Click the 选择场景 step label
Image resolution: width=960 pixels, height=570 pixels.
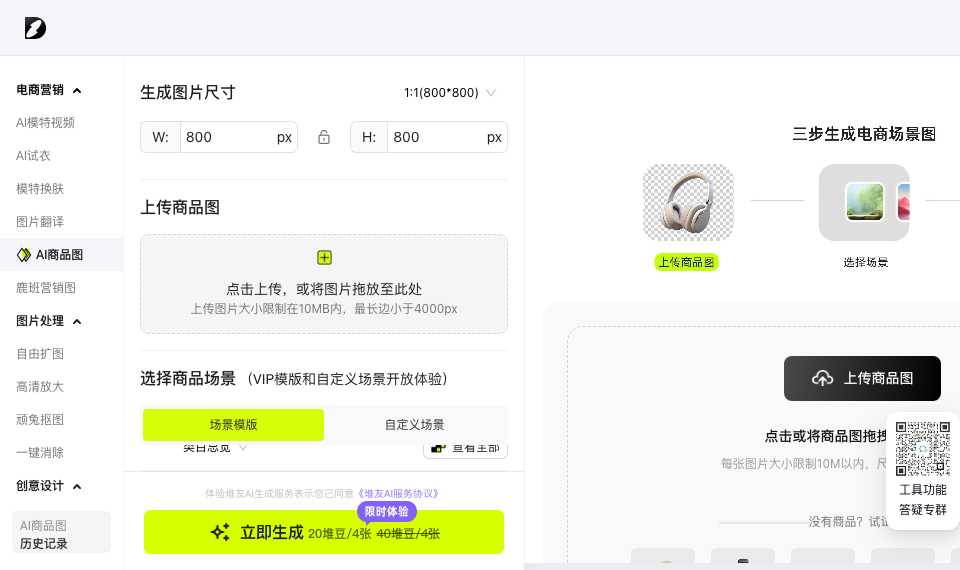click(x=865, y=263)
